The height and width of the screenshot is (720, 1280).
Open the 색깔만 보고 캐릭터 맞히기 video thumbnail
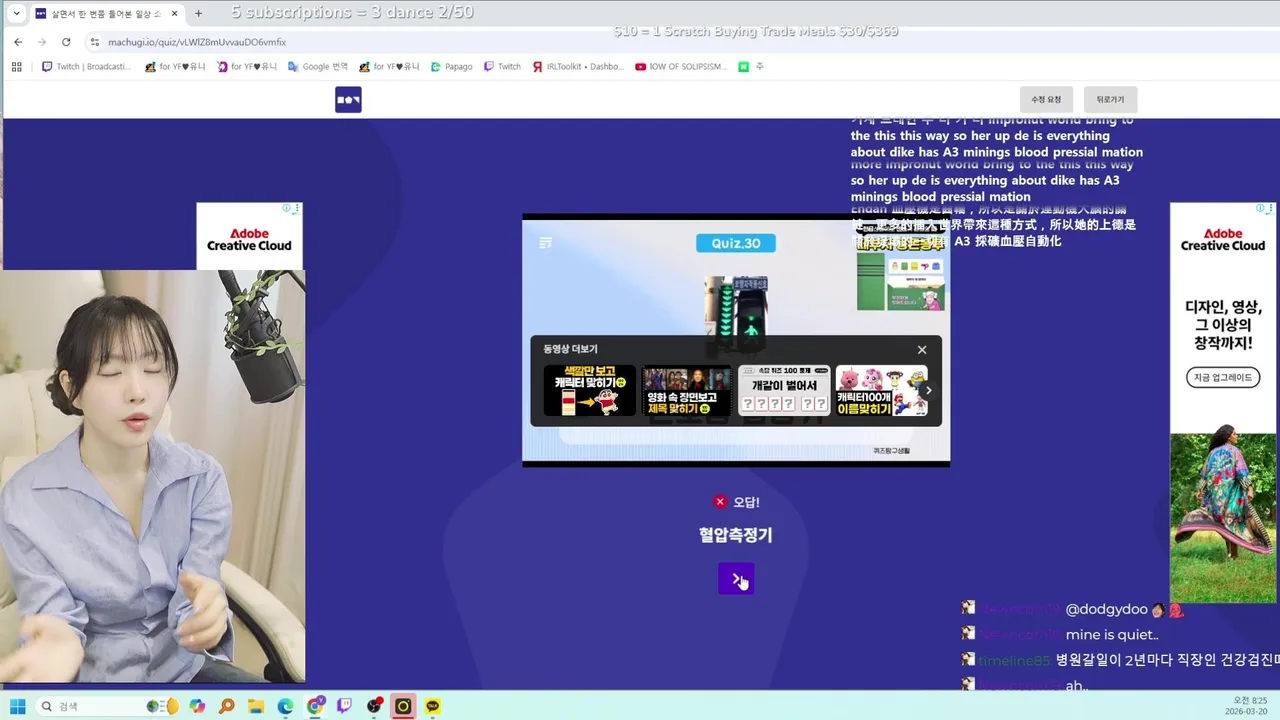[x=590, y=391]
